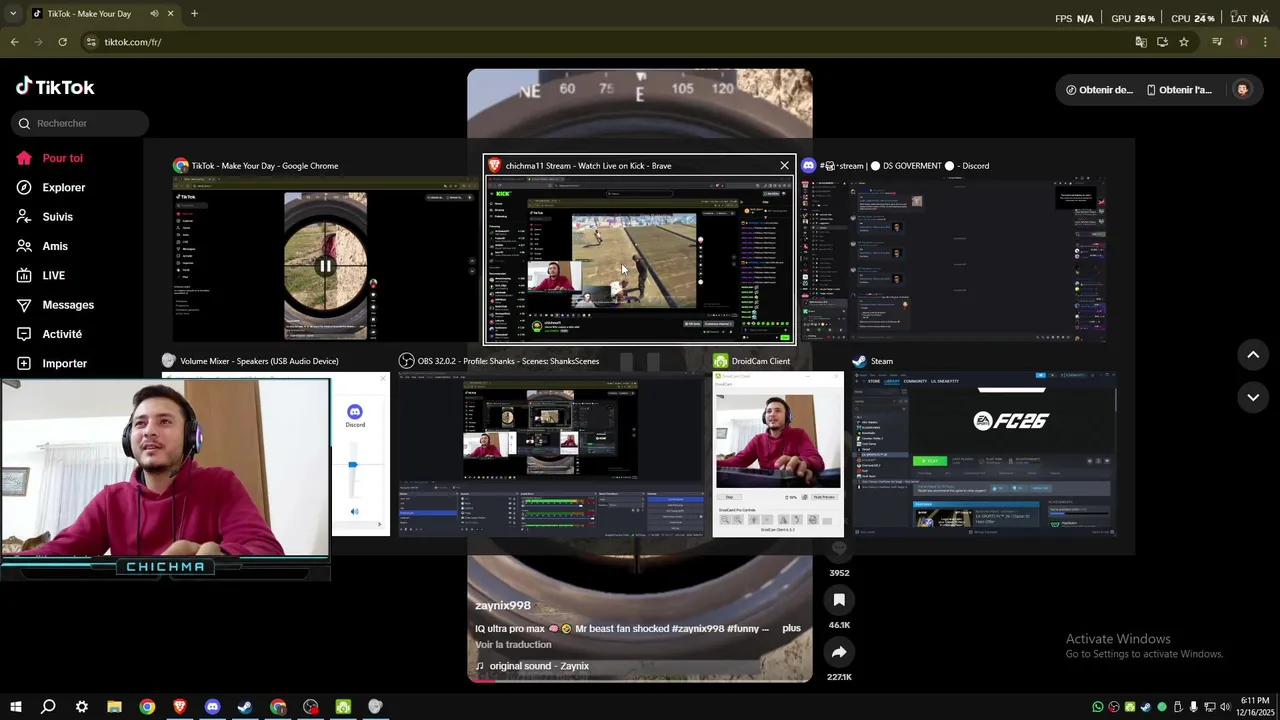This screenshot has width=1280, height=720.
Task: Click the install app icon in address bar
Action: pos(1162,42)
